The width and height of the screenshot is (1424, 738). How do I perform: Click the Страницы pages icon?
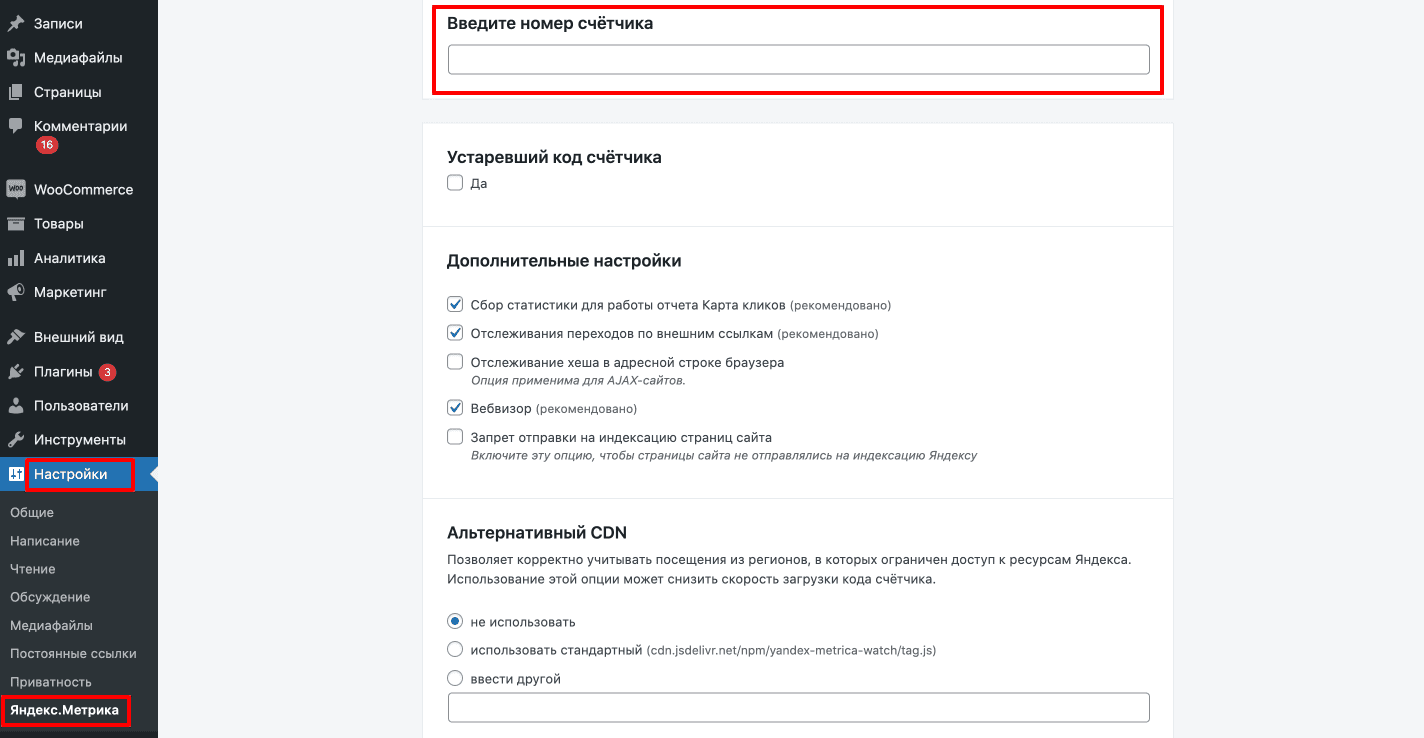16,92
